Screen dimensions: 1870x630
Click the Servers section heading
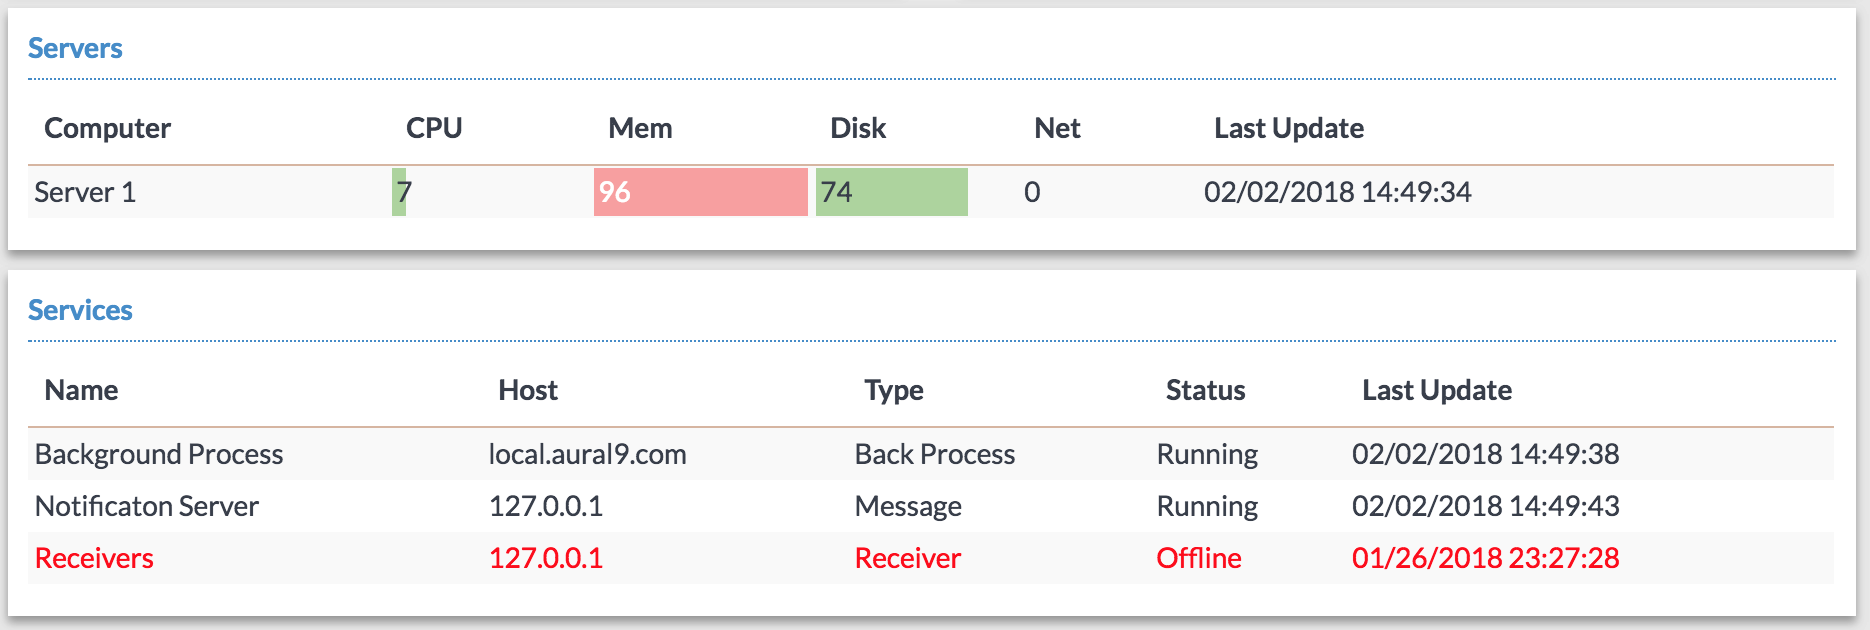pyautogui.click(x=75, y=48)
